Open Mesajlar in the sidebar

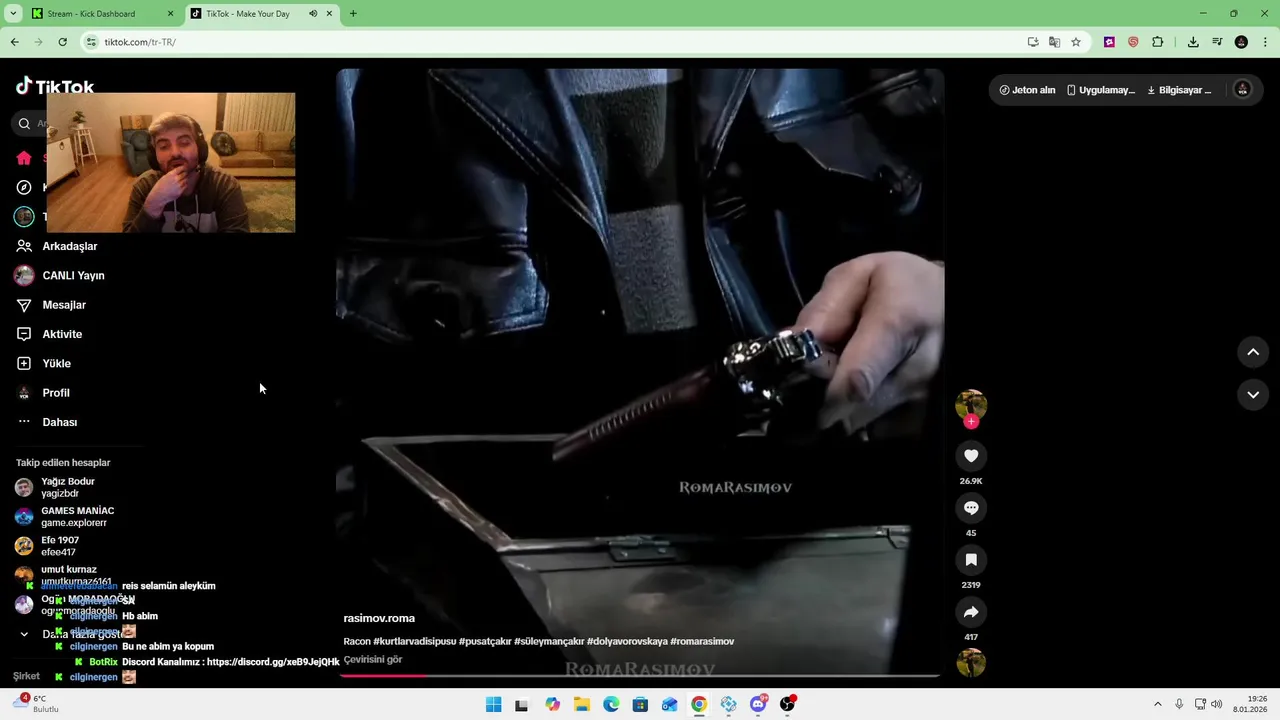coord(64,305)
